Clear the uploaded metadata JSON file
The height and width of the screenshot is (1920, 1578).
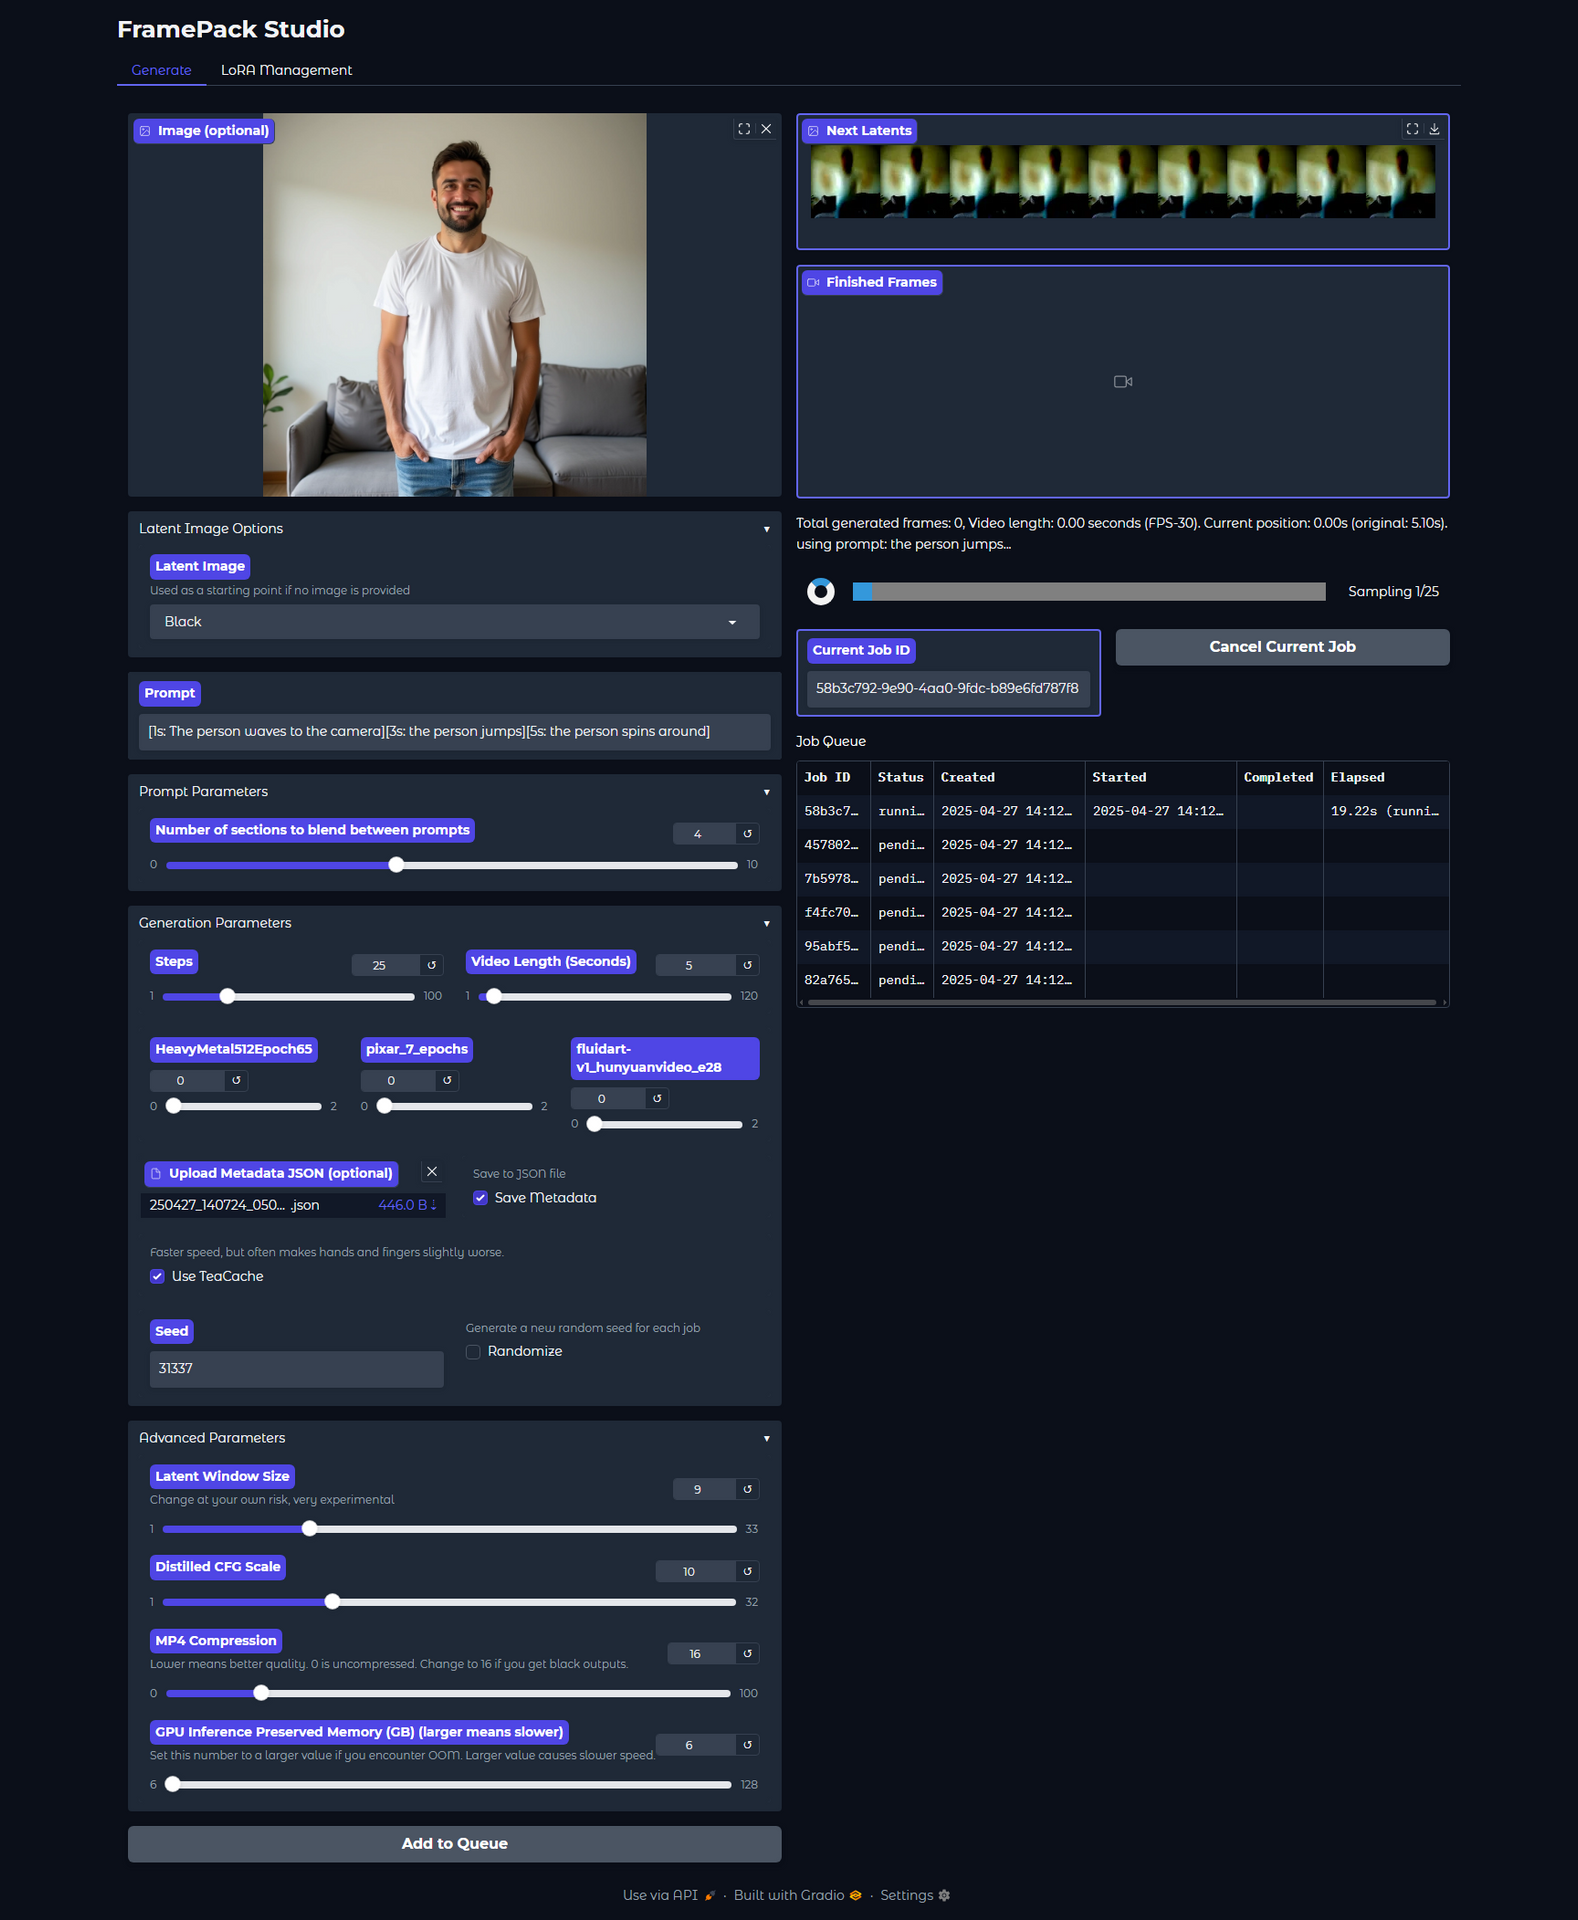[432, 1172]
